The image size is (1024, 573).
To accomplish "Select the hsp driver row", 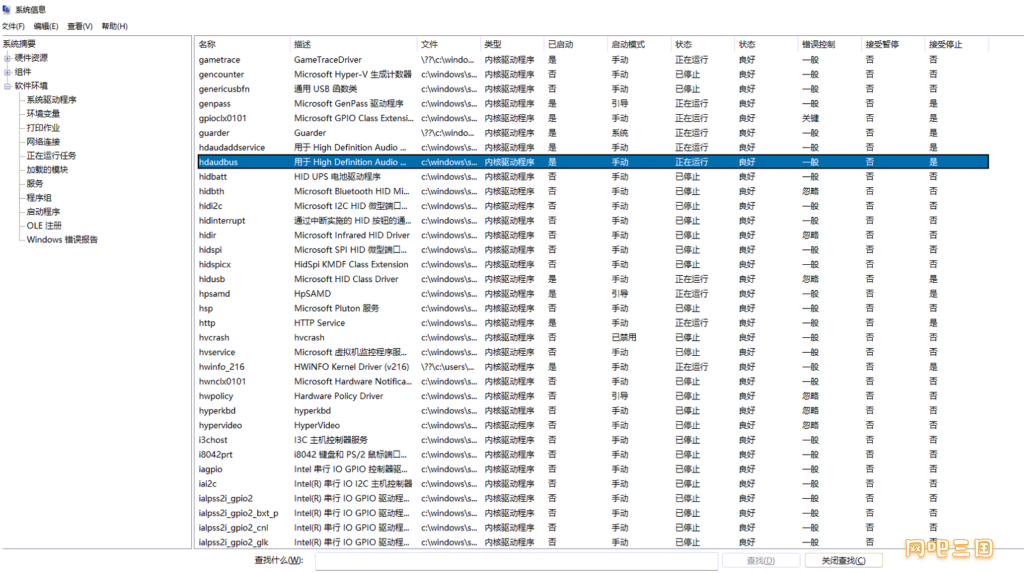I will [593, 308].
